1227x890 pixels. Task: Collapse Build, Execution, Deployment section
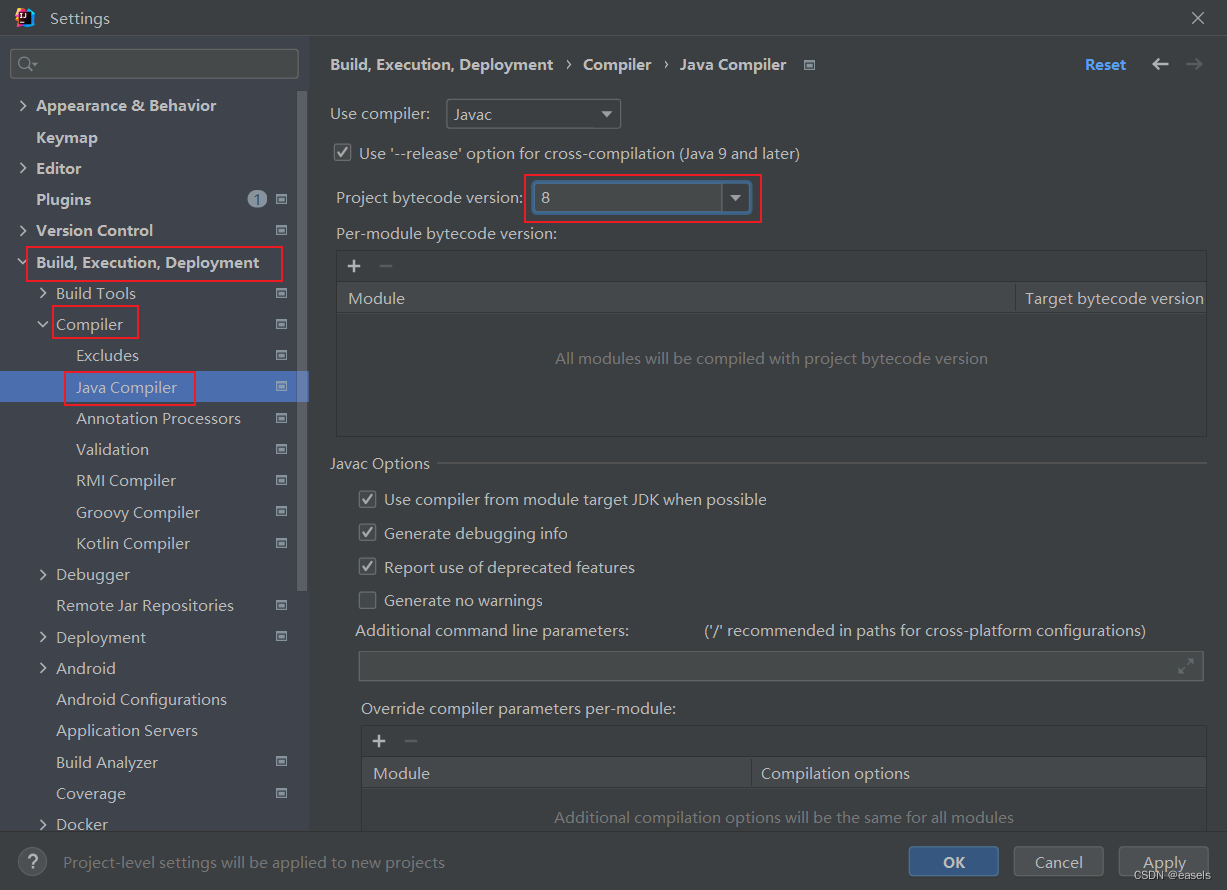click(x=23, y=262)
